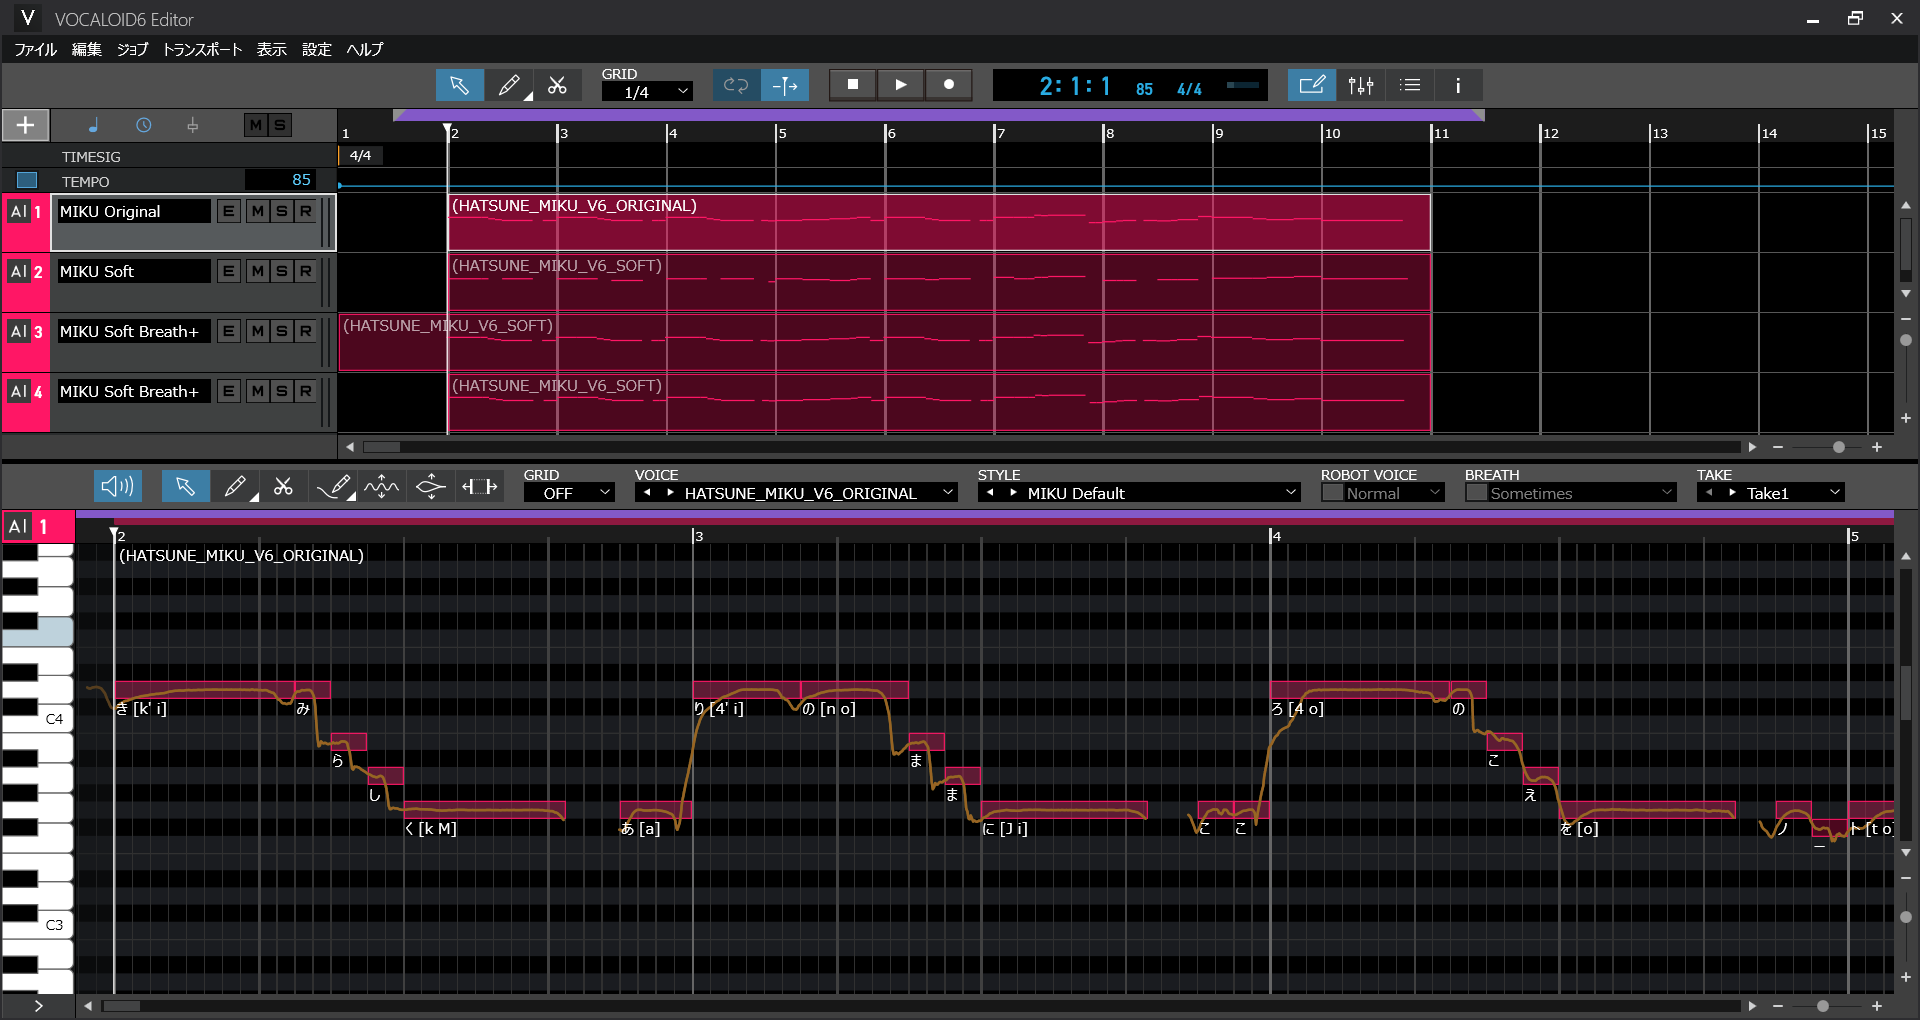This screenshot has width=1920, height=1020.
Task: Click the record button
Action: 949,85
